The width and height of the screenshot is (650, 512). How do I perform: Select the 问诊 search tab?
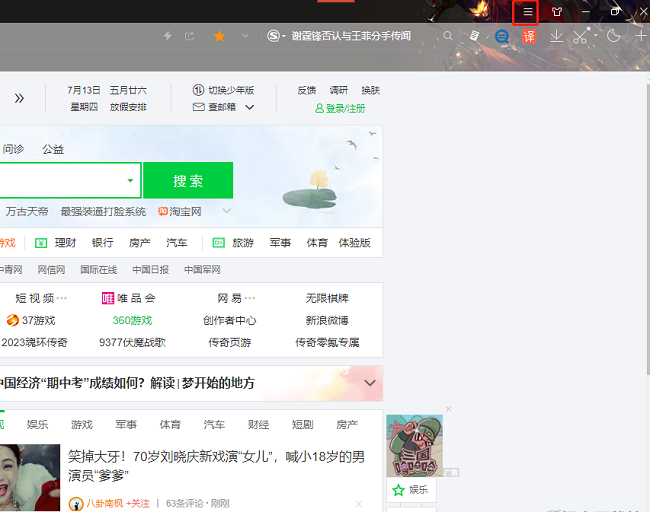tap(13, 149)
